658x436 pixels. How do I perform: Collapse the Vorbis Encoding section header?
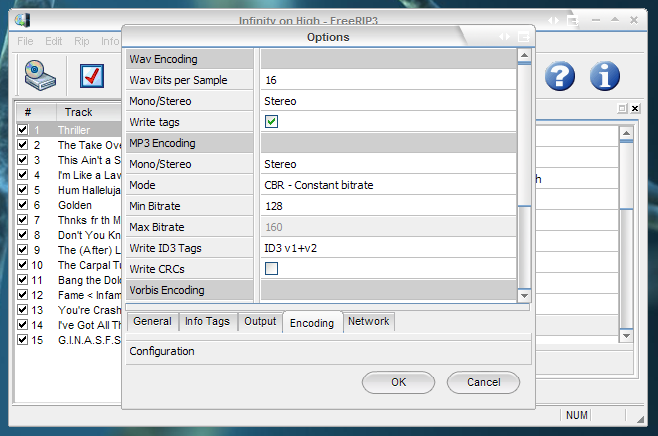tap(190, 290)
